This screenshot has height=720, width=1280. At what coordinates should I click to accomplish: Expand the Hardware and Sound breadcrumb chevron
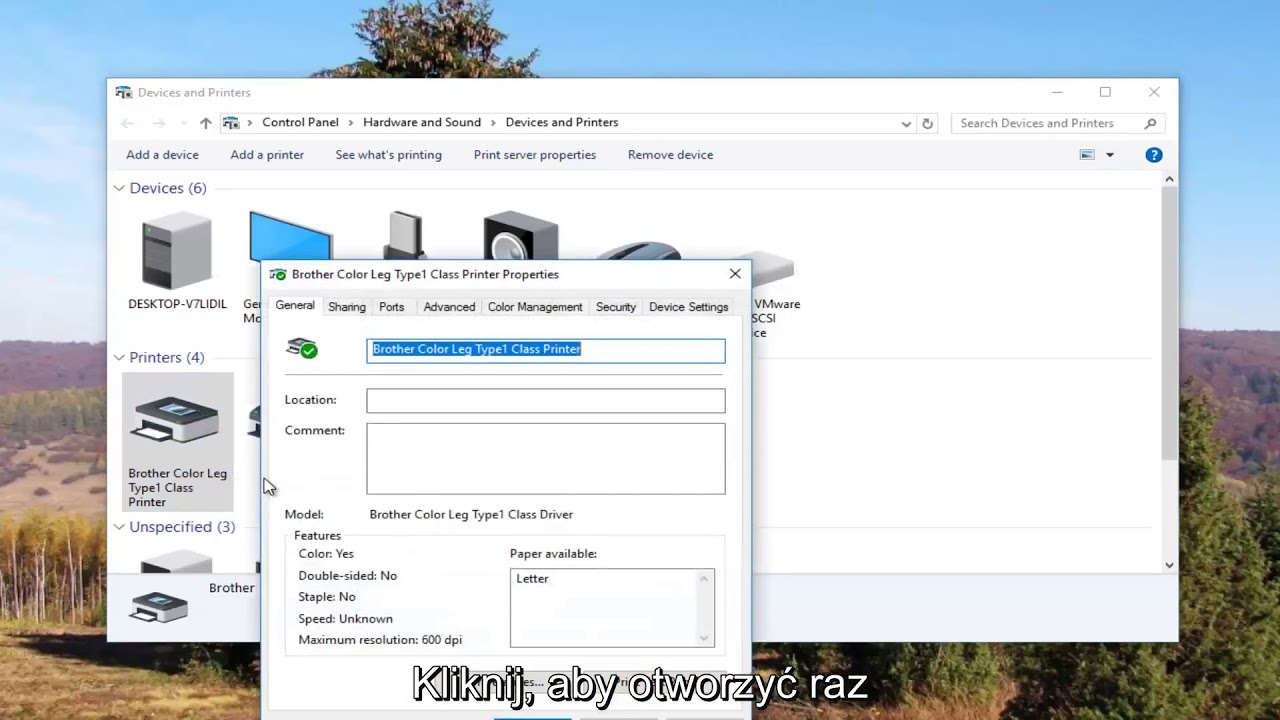point(493,122)
